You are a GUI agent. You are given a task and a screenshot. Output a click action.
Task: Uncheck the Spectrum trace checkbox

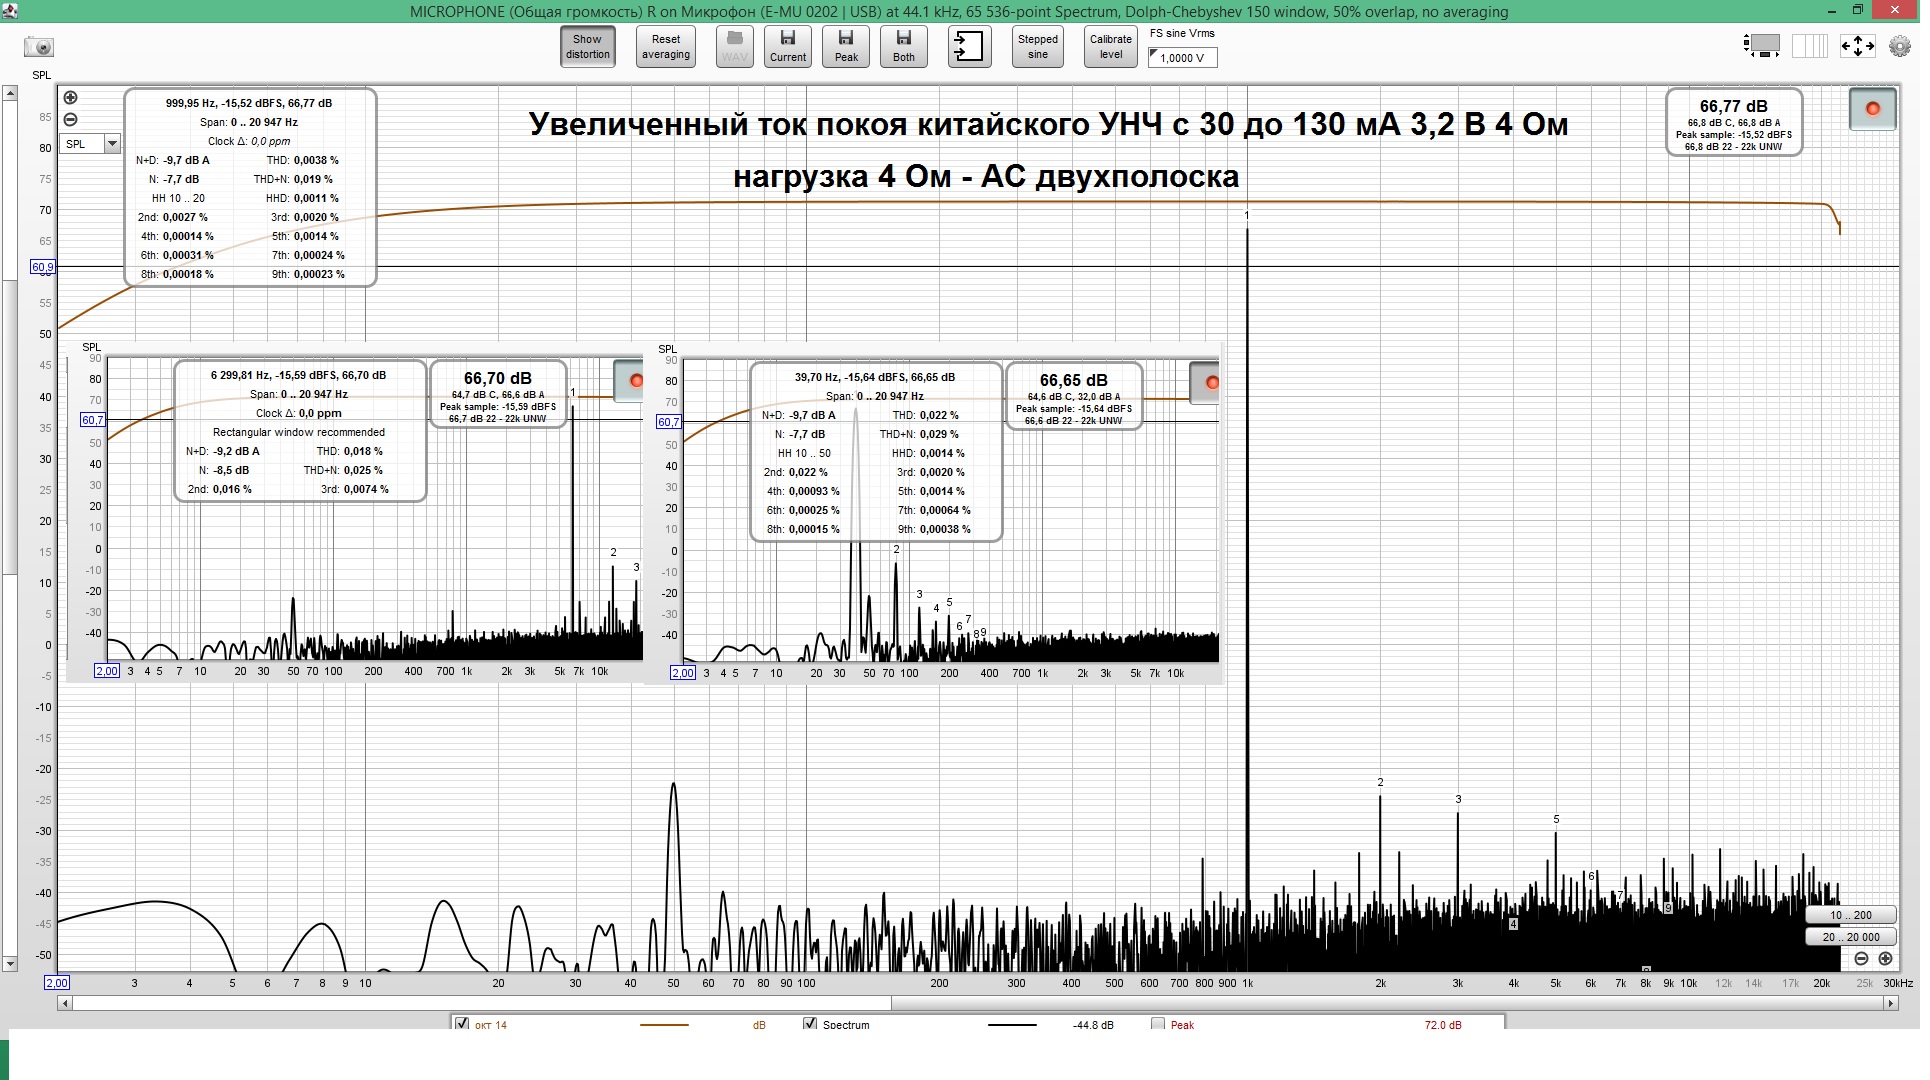coord(810,1024)
